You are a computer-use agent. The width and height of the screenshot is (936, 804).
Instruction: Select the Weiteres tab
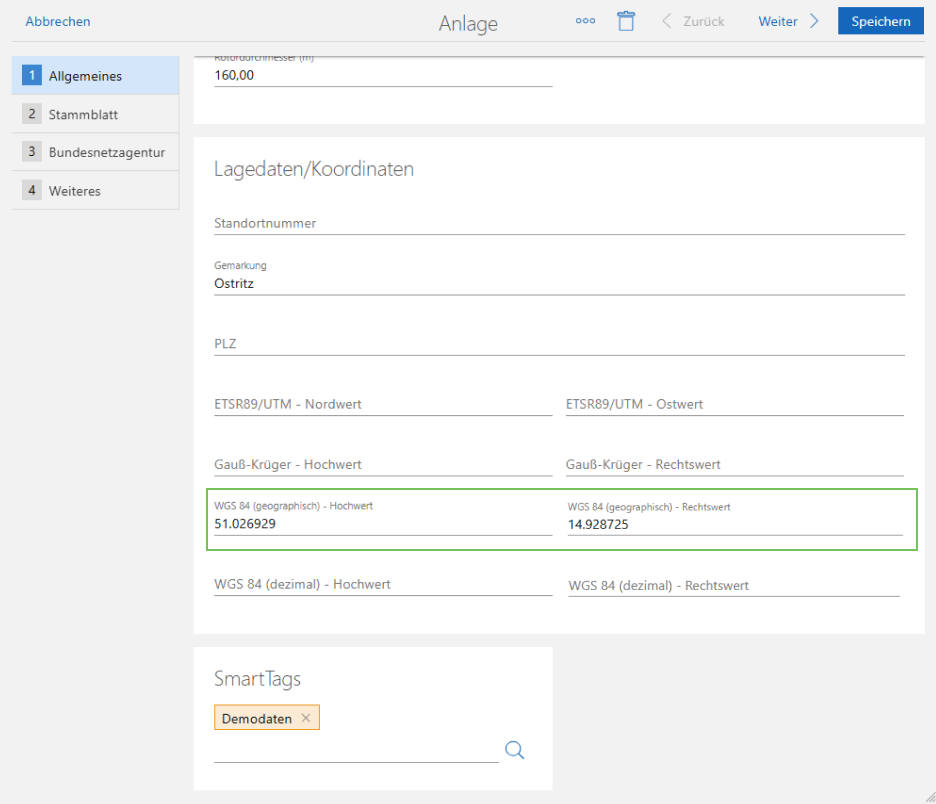click(x=95, y=190)
